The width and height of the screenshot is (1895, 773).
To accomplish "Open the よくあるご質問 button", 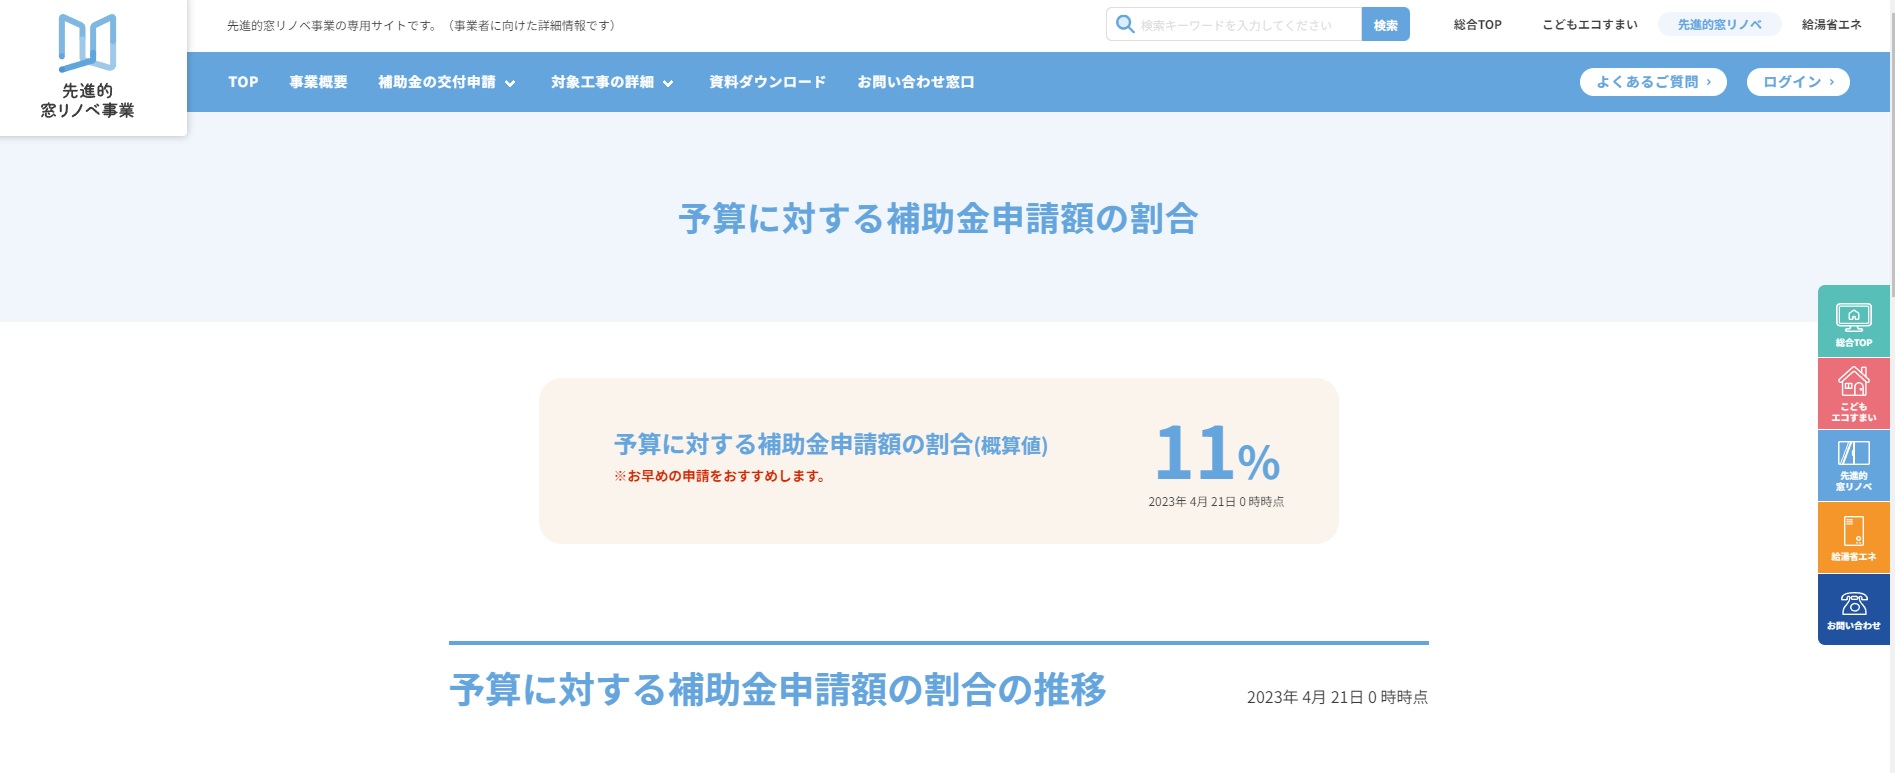I will pyautogui.click(x=1652, y=82).
